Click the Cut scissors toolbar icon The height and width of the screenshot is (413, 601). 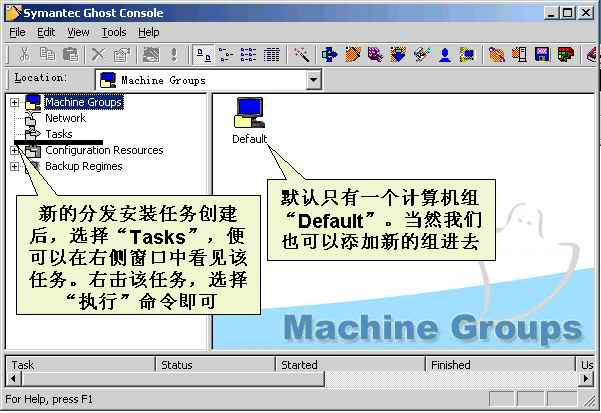(25, 55)
